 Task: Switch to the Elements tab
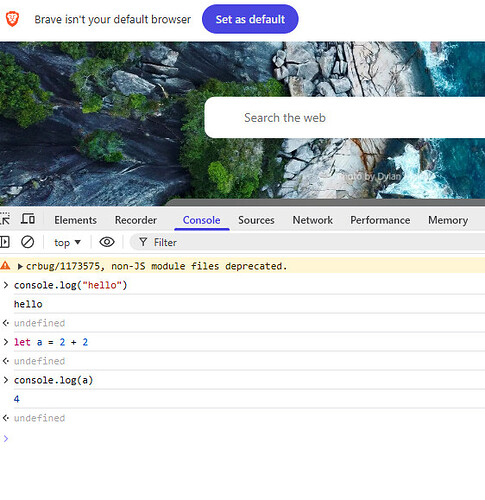pos(75,220)
